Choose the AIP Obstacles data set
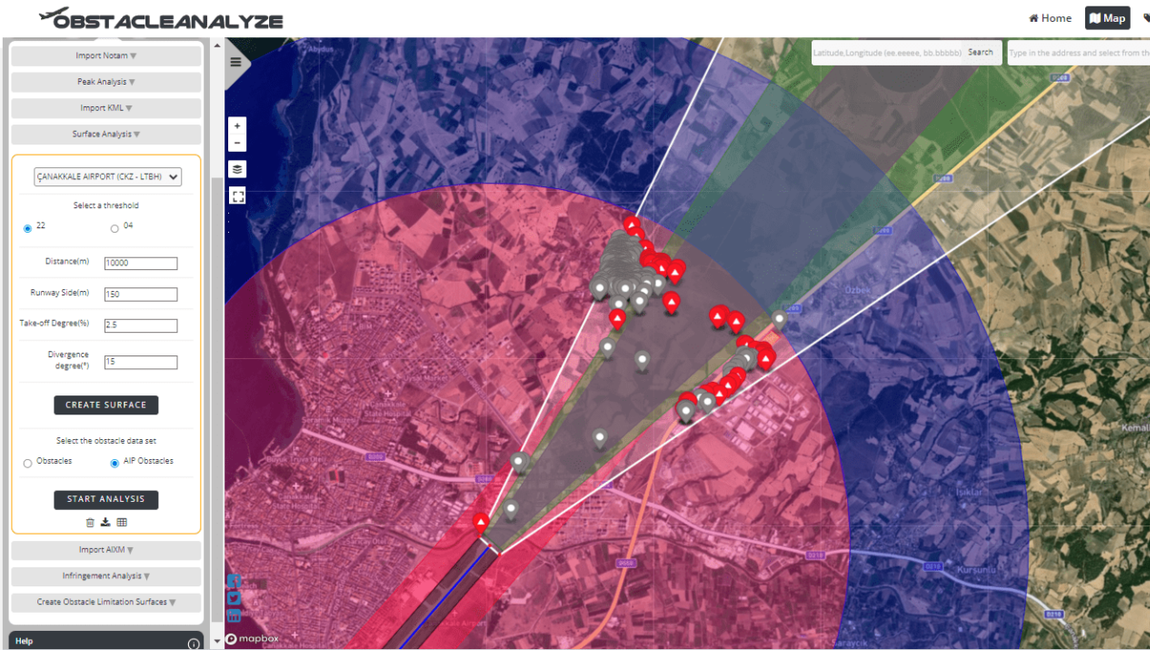1150x650 pixels. tap(114, 464)
